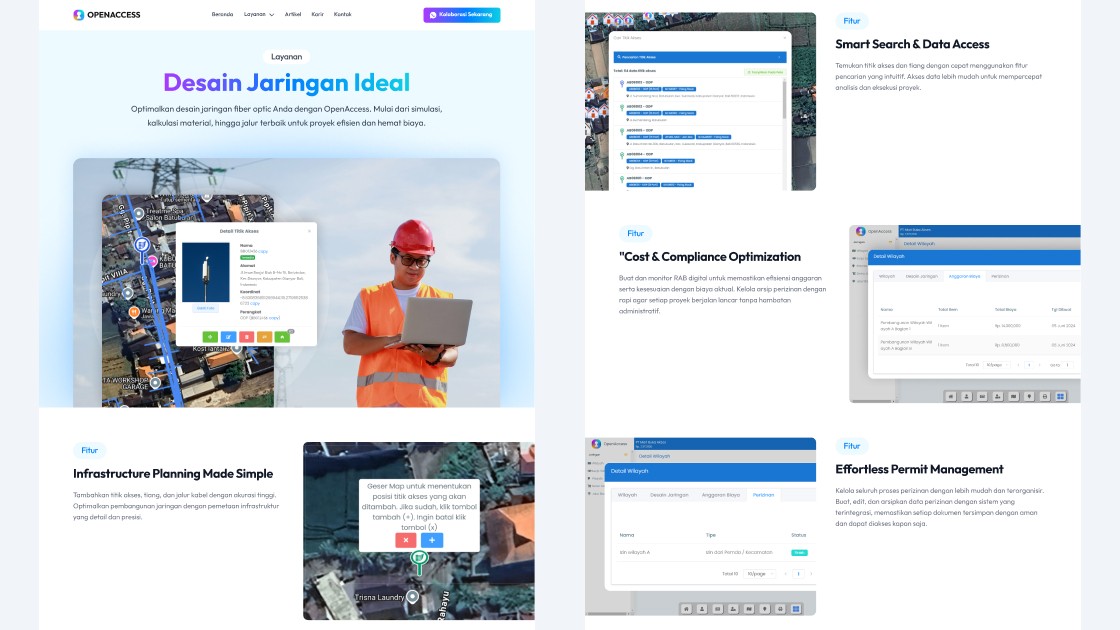Click page 1 in permit table pagination

click(x=799, y=574)
